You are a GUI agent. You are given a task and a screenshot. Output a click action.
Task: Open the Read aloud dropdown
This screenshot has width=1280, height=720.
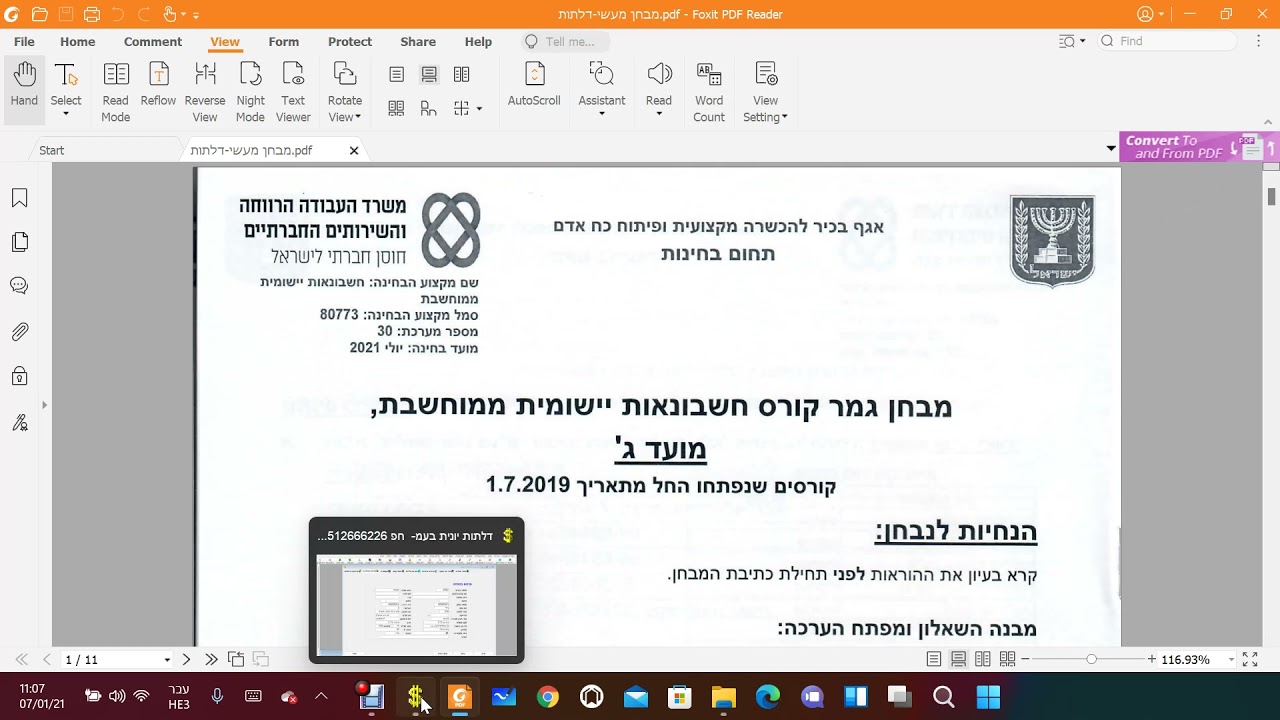coord(659,90)
